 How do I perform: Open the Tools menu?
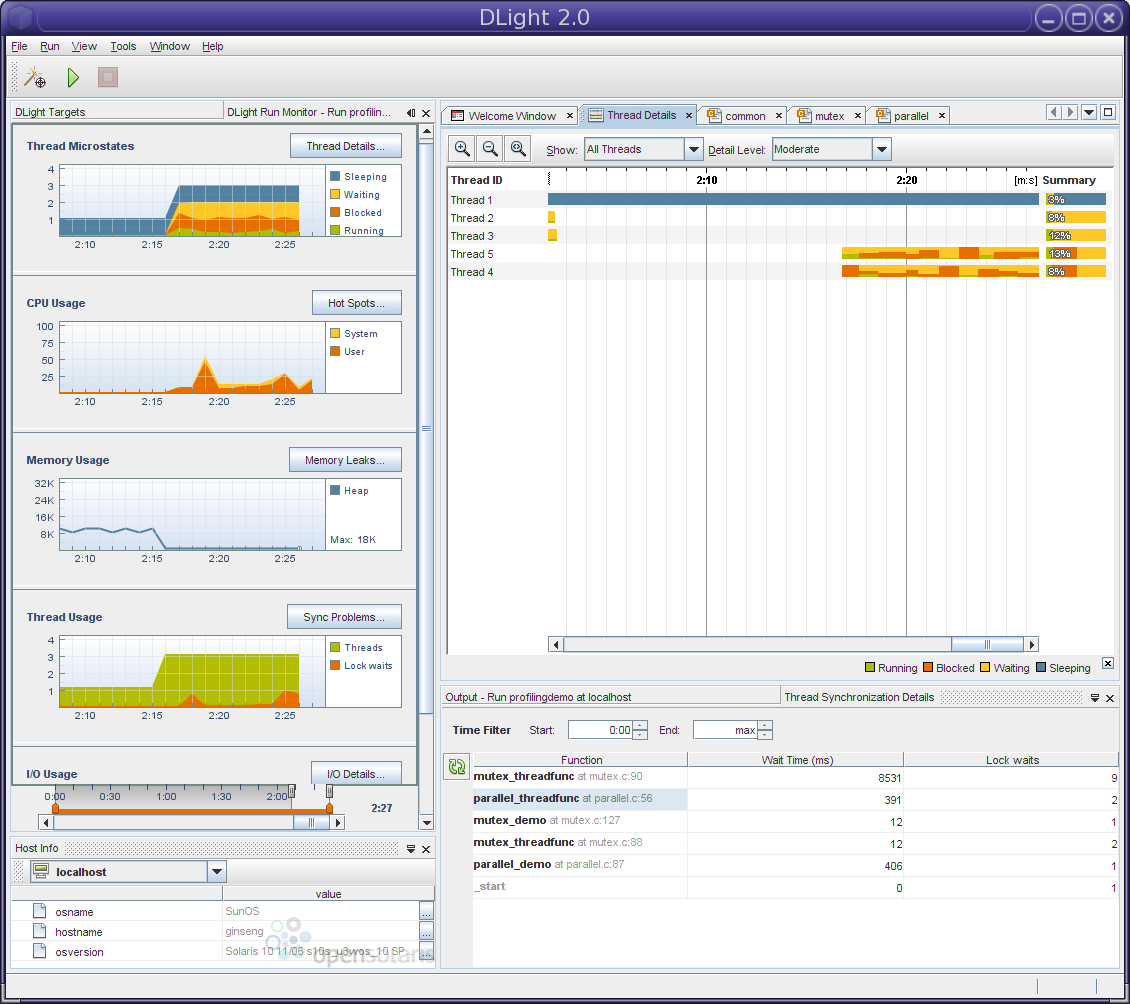(123, 46)
